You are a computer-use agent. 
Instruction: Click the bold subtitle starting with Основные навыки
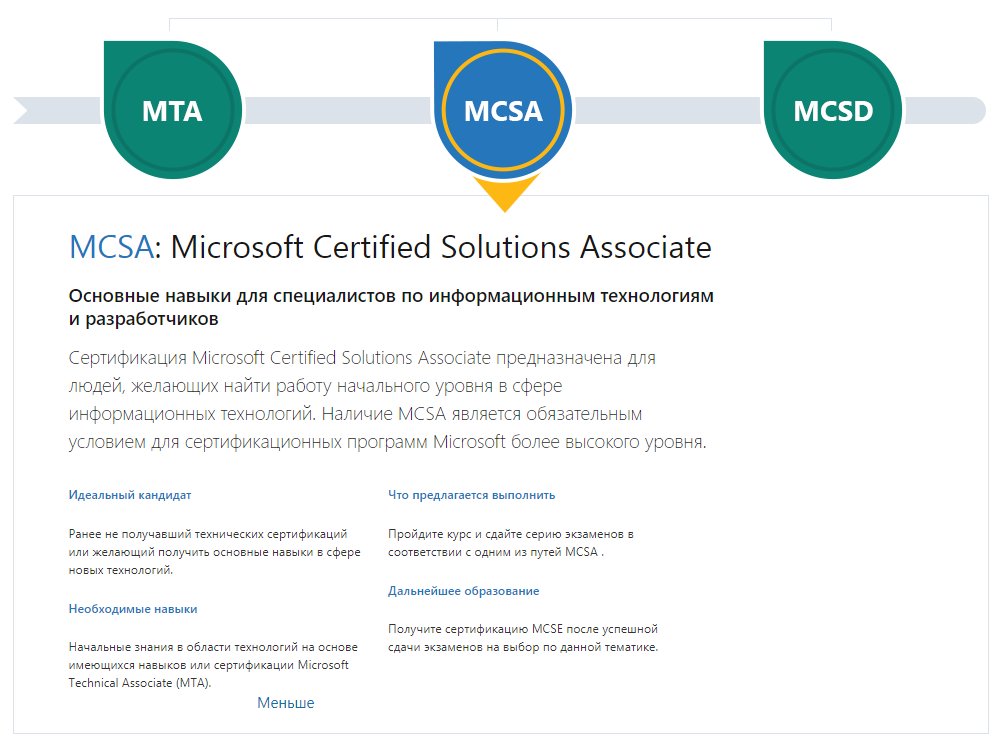391,307
